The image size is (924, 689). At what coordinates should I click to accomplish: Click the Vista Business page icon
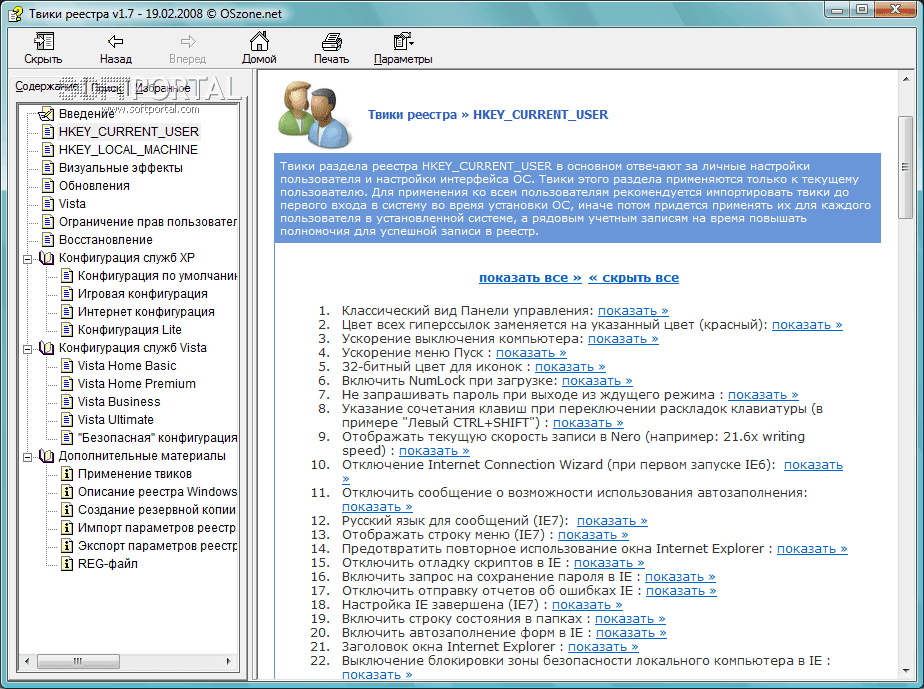click(67, 401)
